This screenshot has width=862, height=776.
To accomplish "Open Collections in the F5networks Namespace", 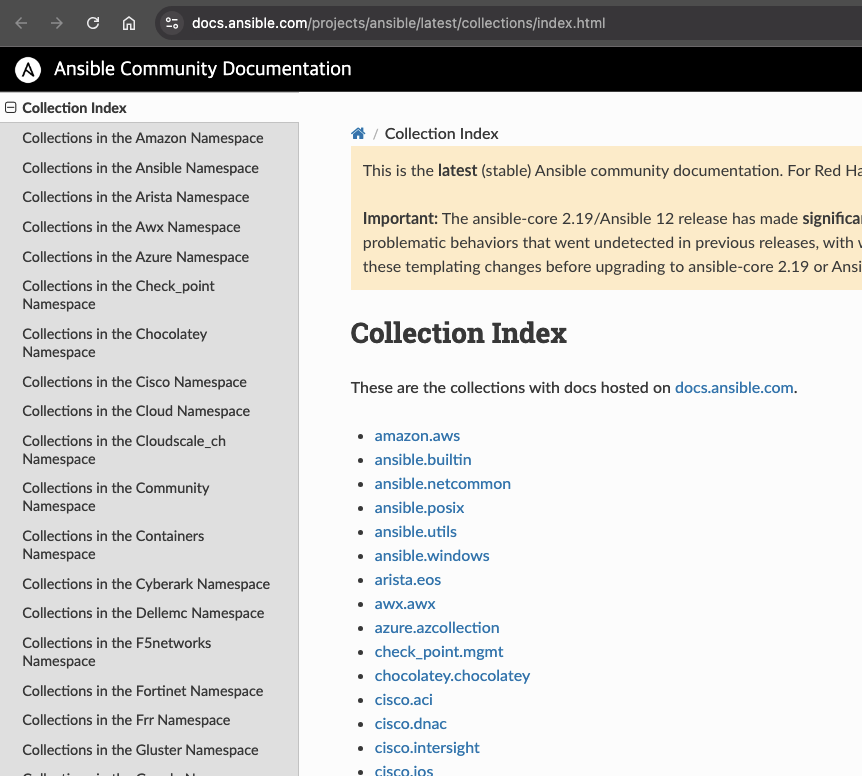I will pyautogui.click(x=117, y=652).
